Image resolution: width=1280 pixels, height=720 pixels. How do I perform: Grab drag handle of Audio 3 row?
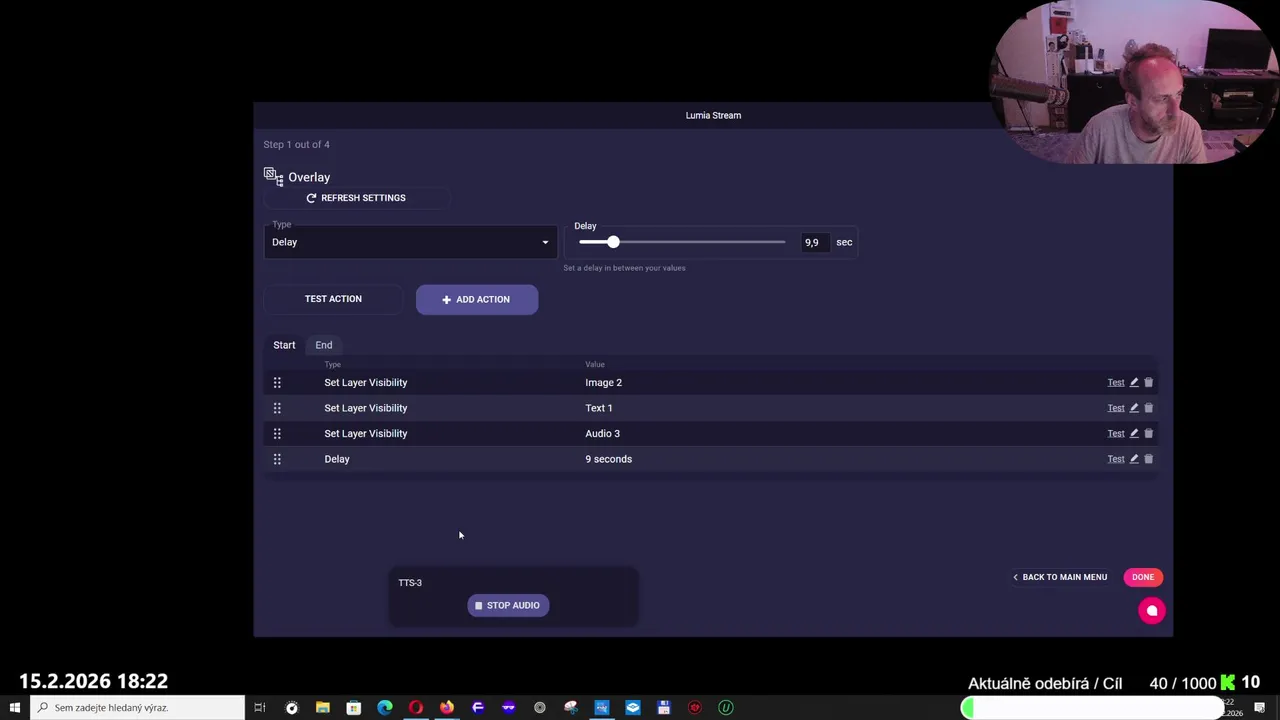[x=277, y=433]
